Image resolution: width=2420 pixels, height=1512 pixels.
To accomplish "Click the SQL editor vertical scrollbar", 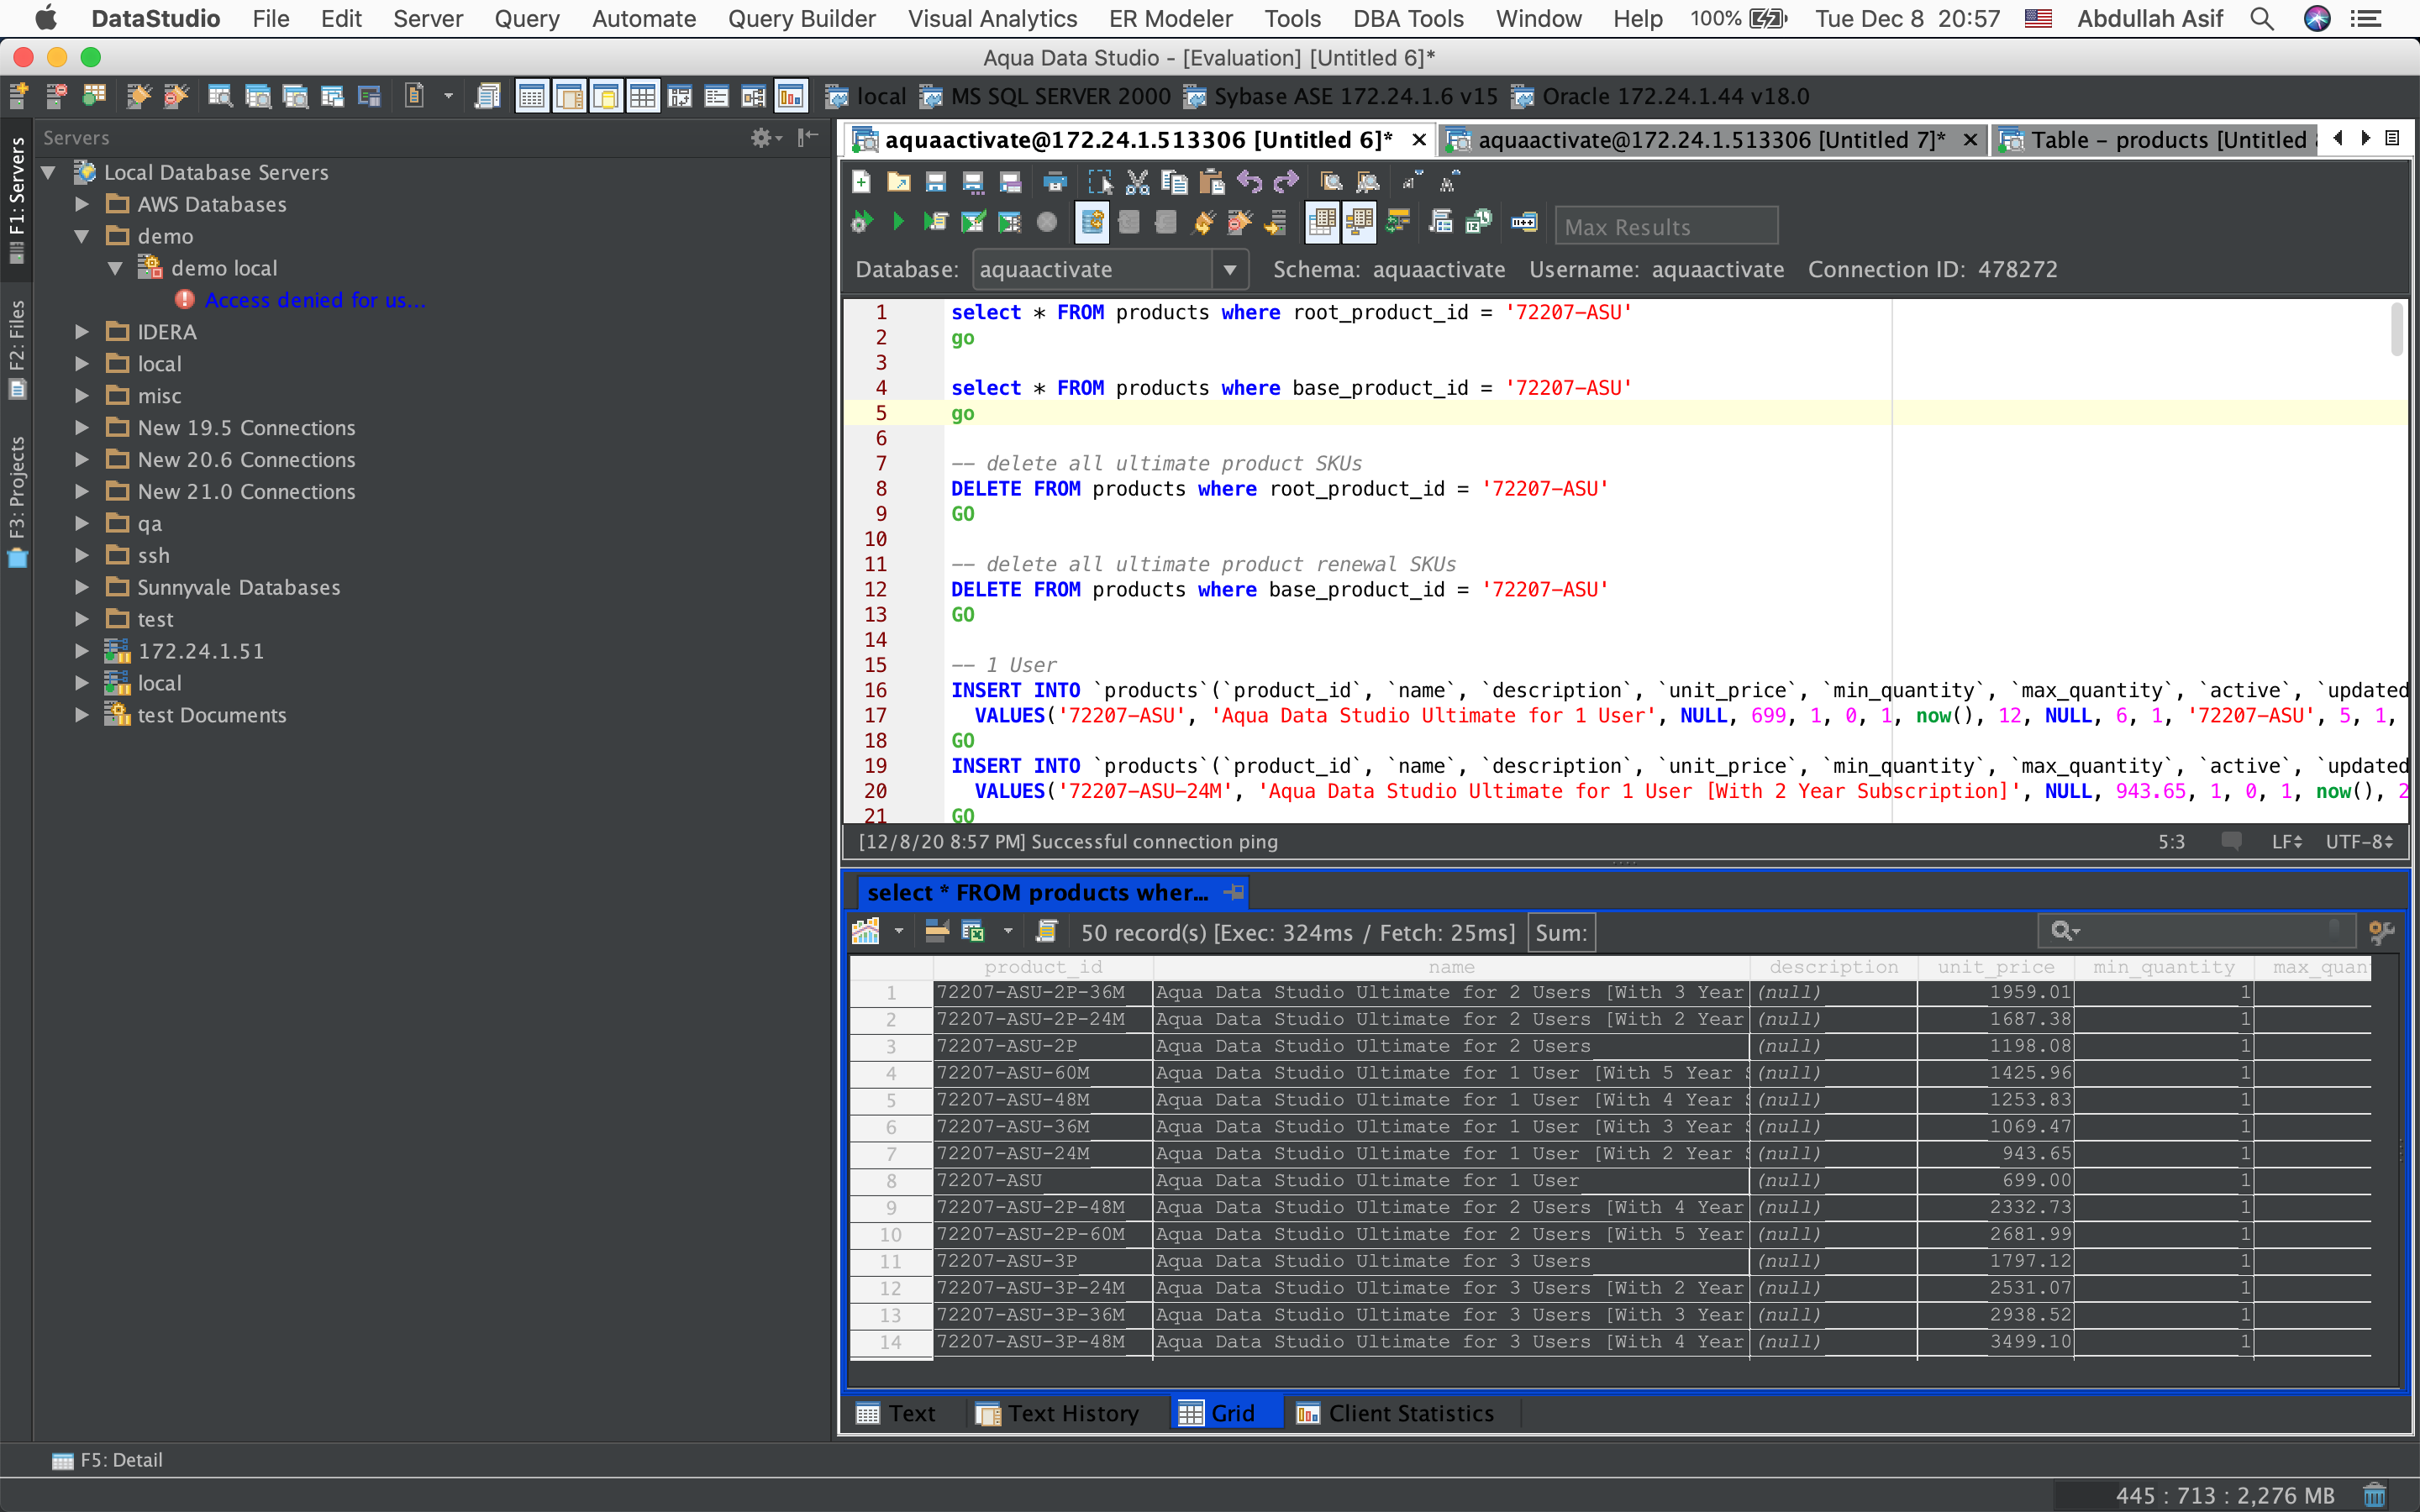I will point(2396,330).
